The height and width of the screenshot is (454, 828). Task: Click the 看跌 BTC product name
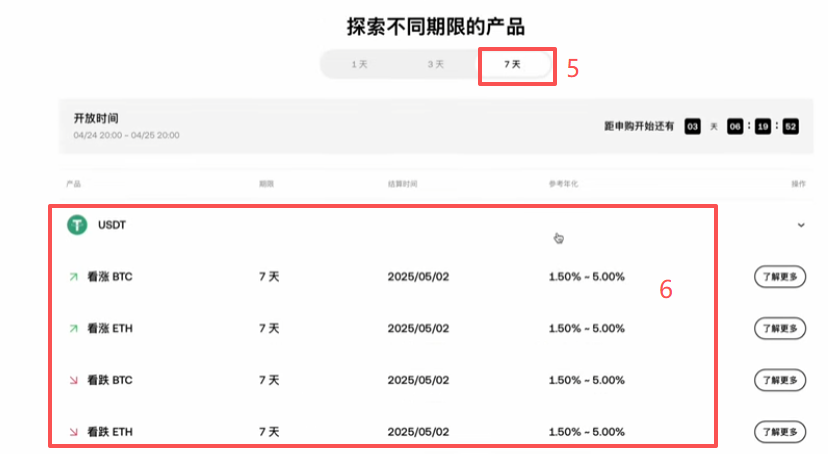(110, 380)
